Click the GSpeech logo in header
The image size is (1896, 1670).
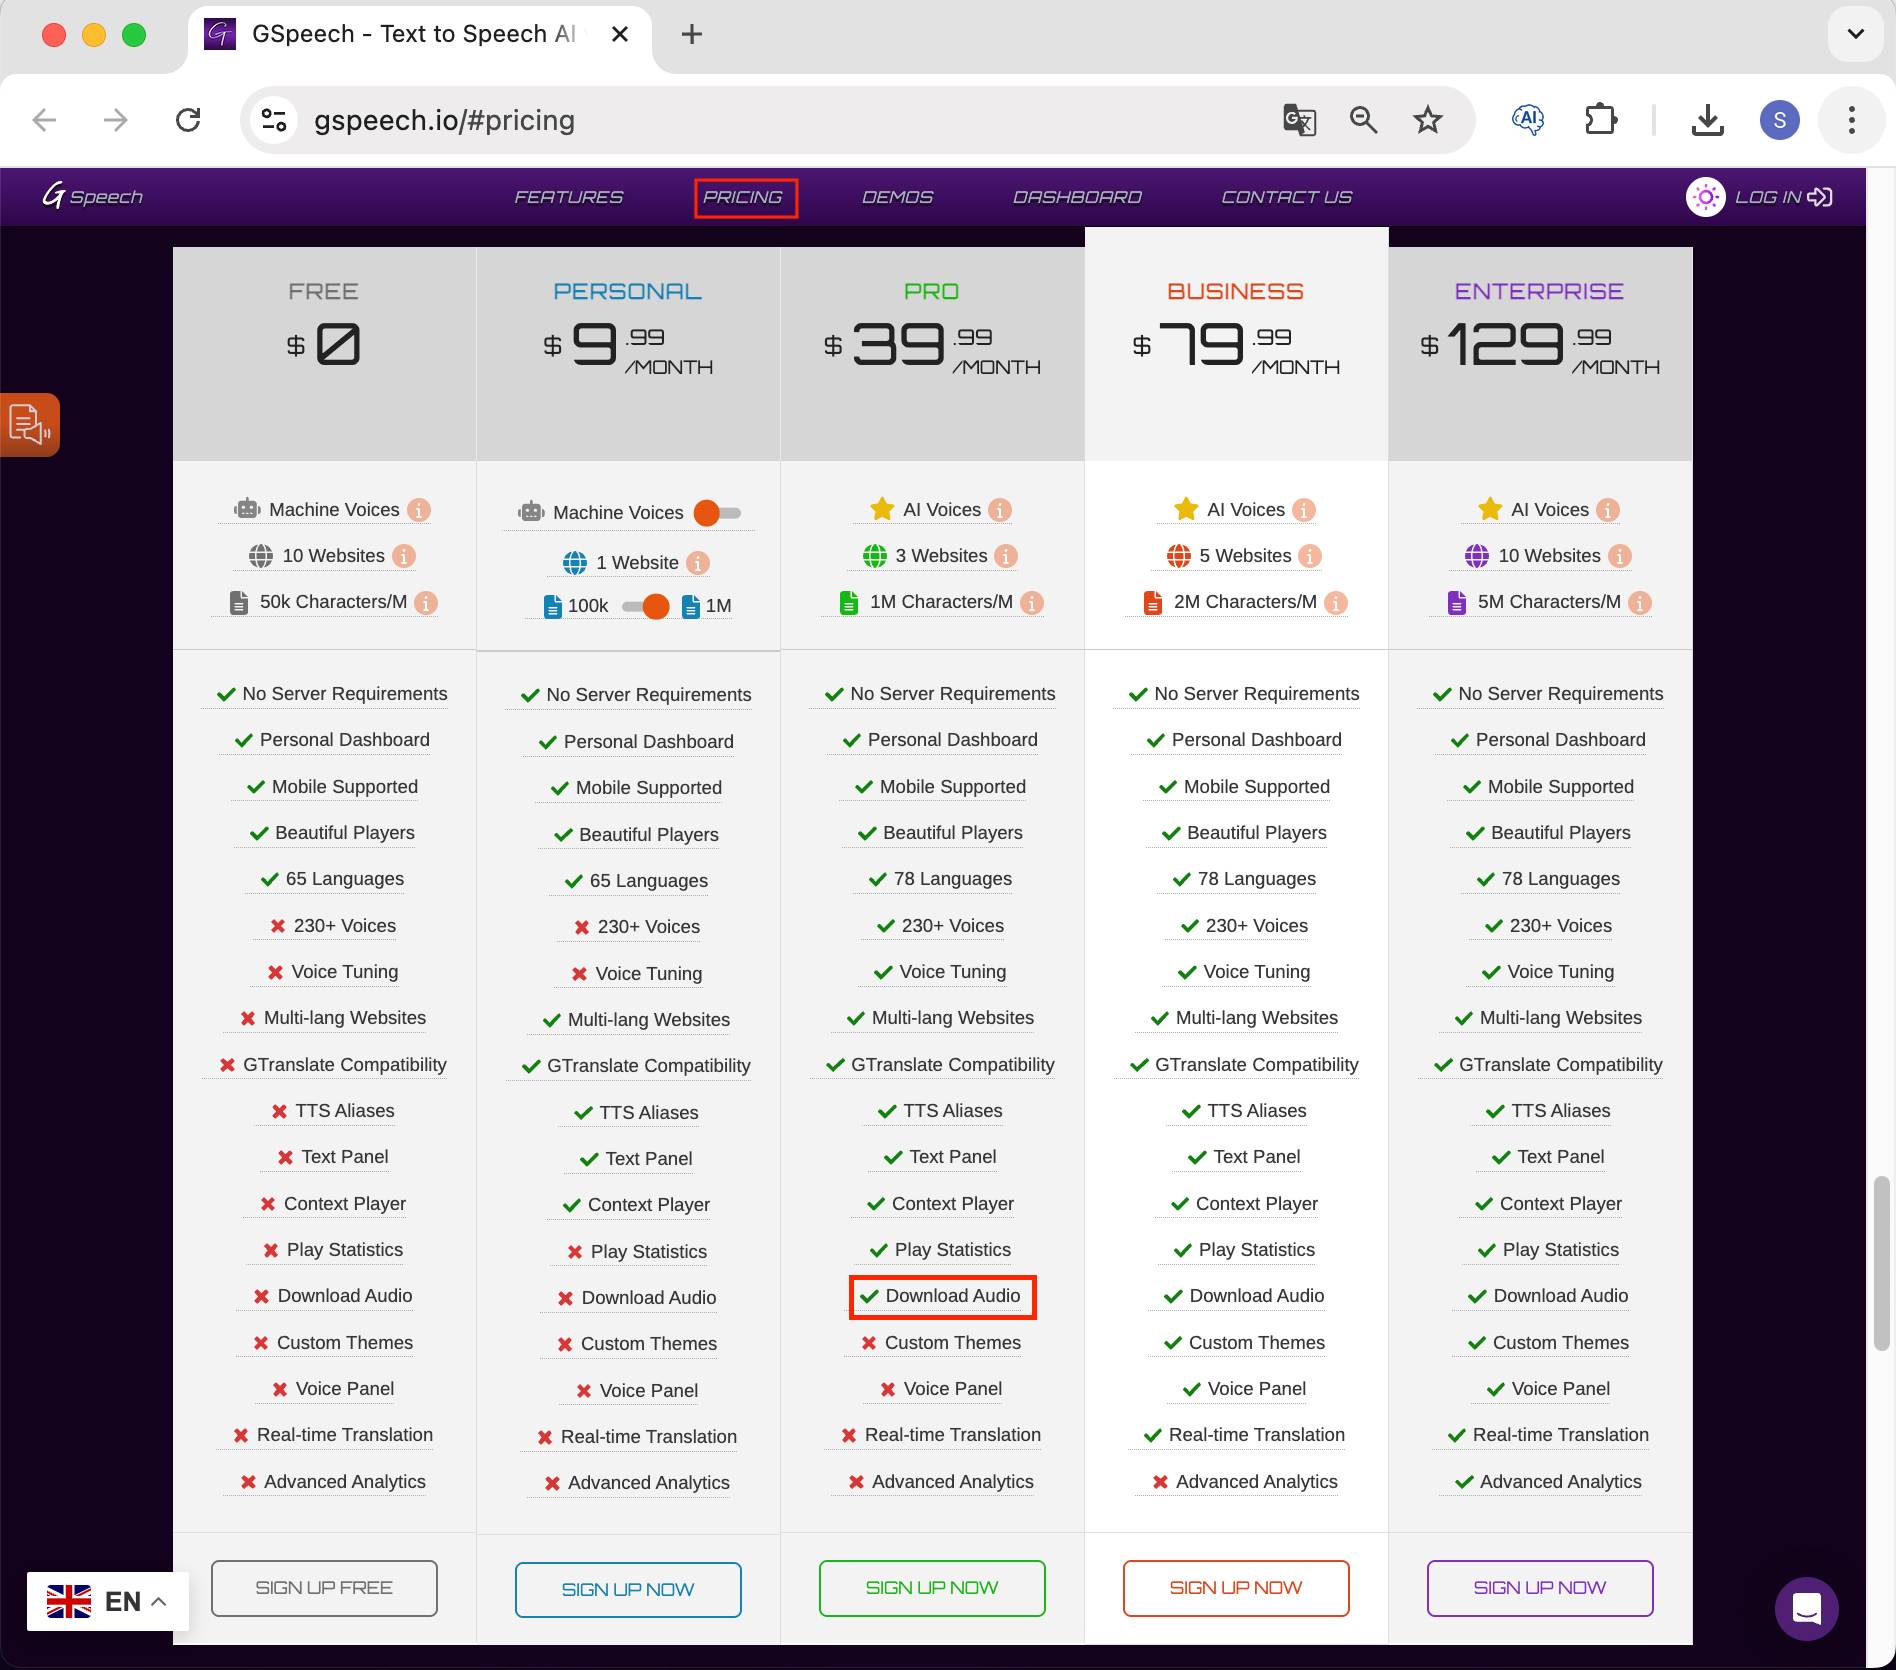click(x=93, y=196)
